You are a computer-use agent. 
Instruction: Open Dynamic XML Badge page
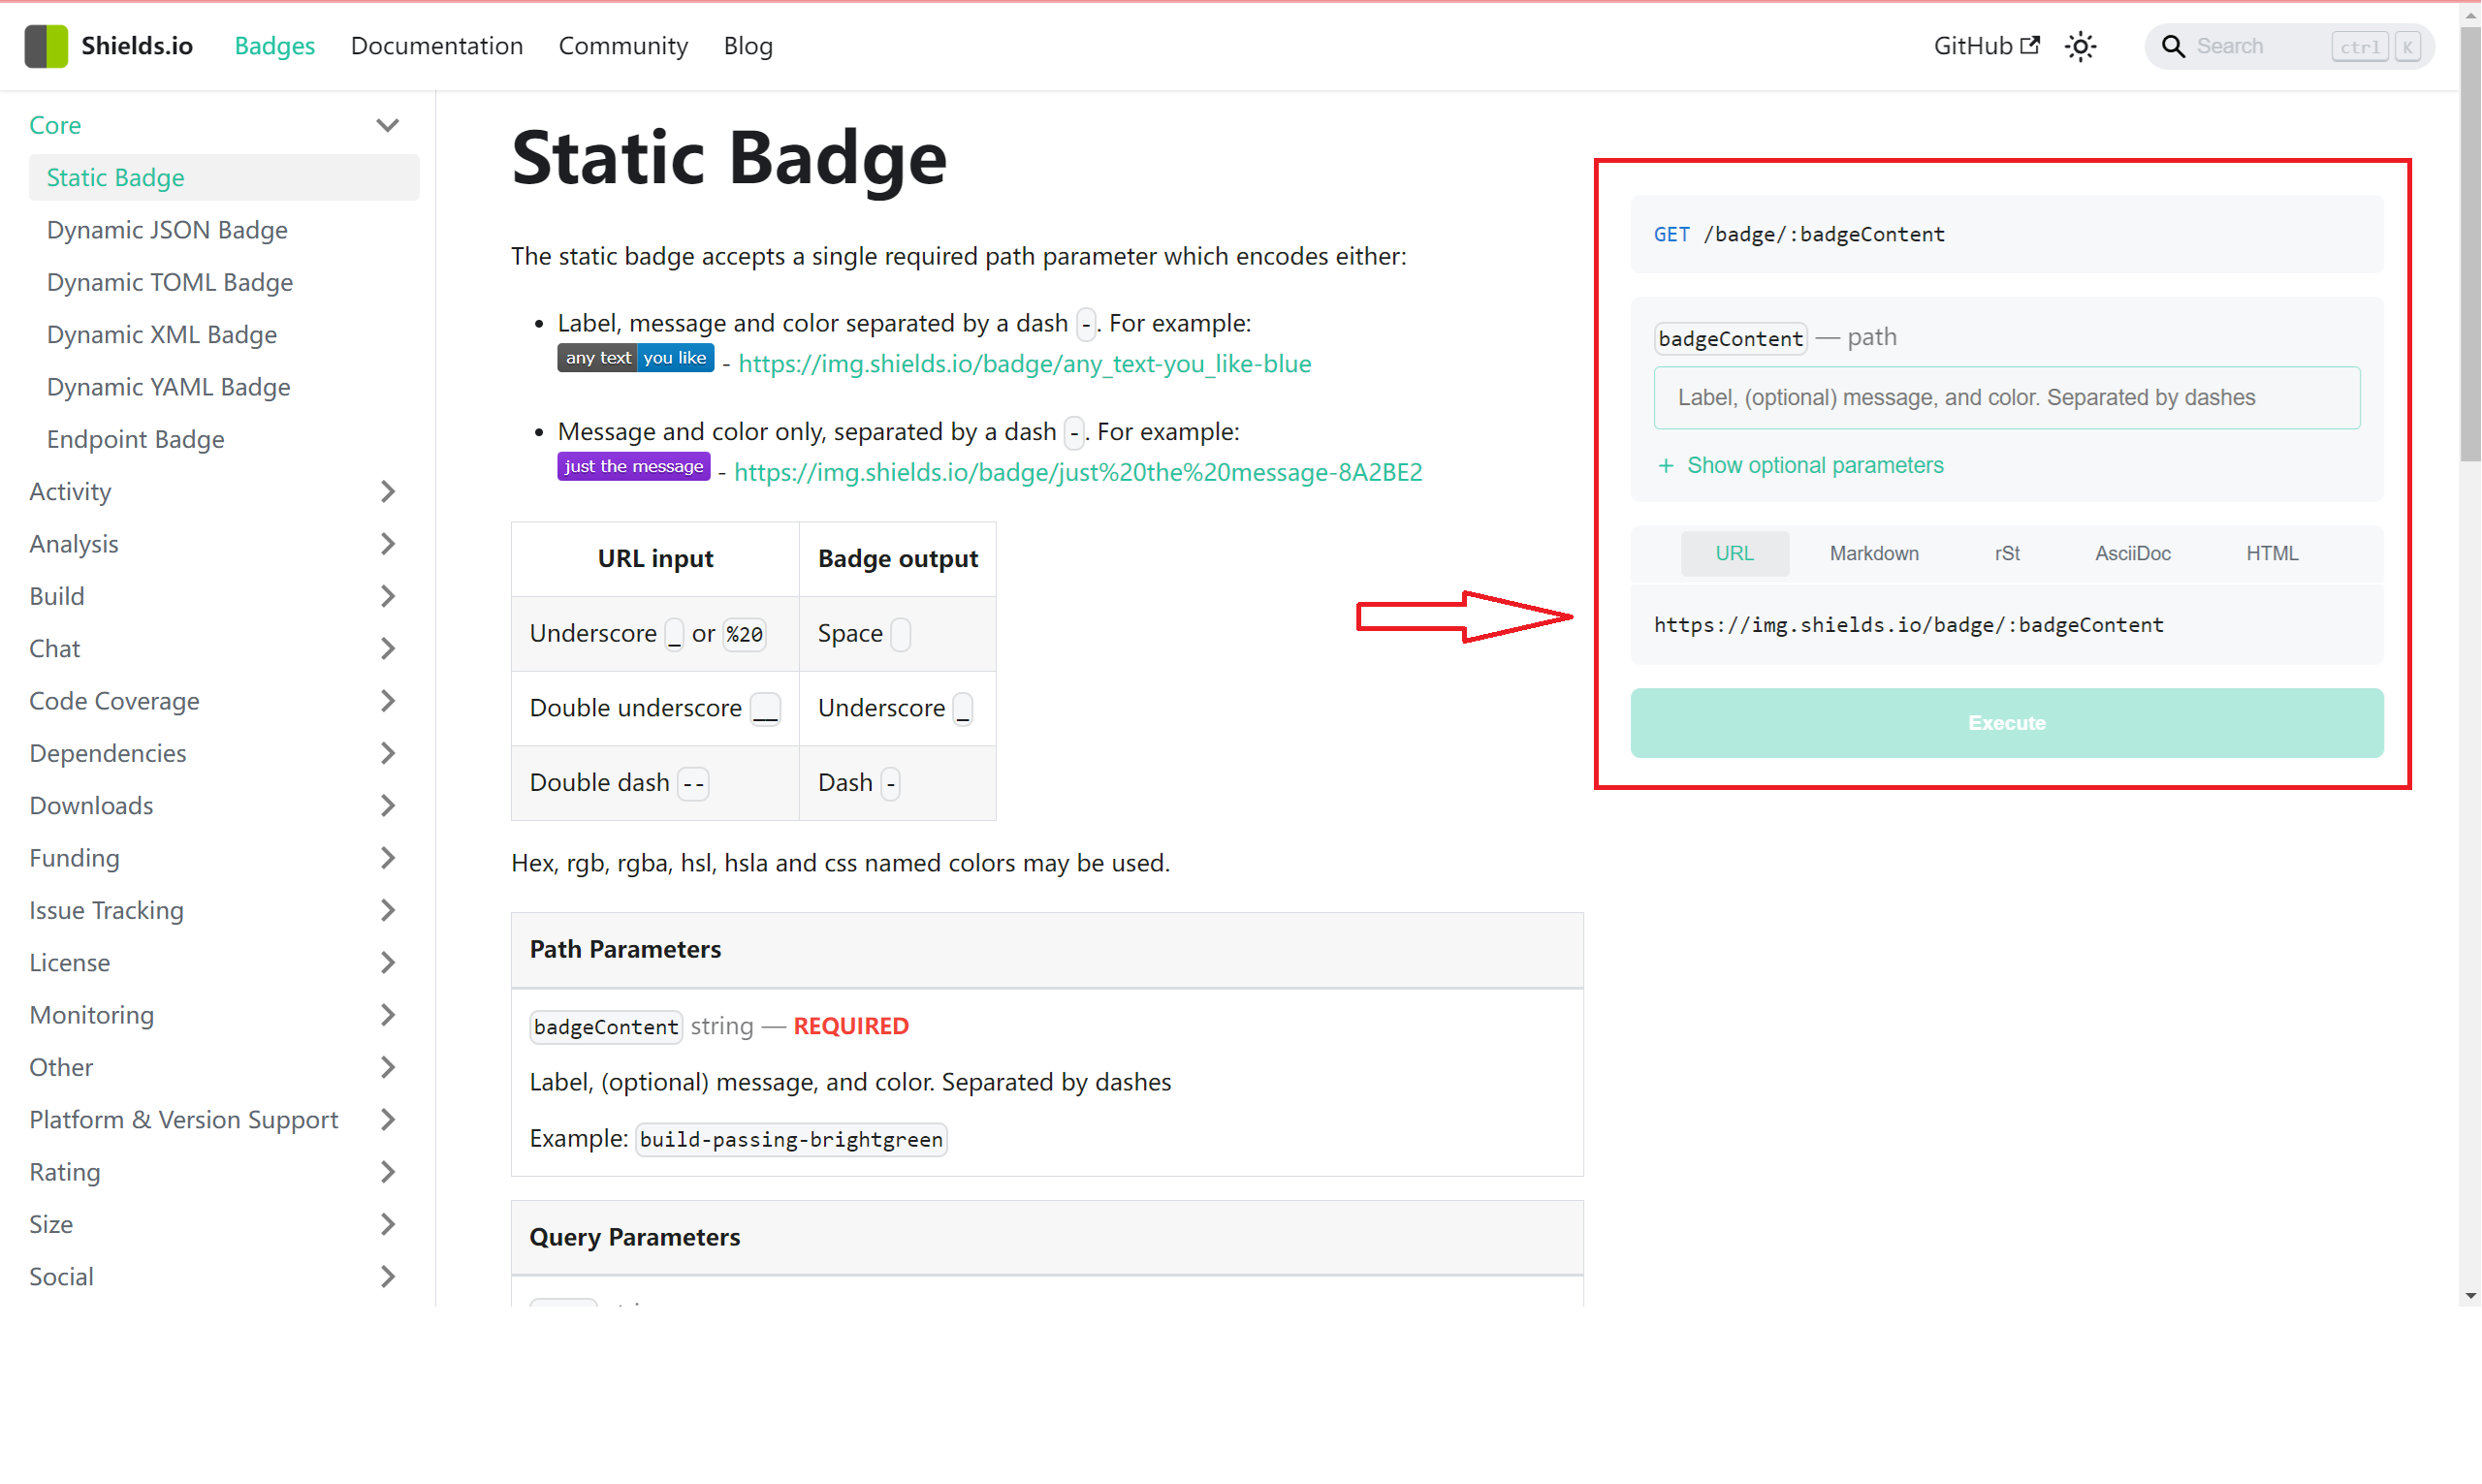tap(162, 335)
